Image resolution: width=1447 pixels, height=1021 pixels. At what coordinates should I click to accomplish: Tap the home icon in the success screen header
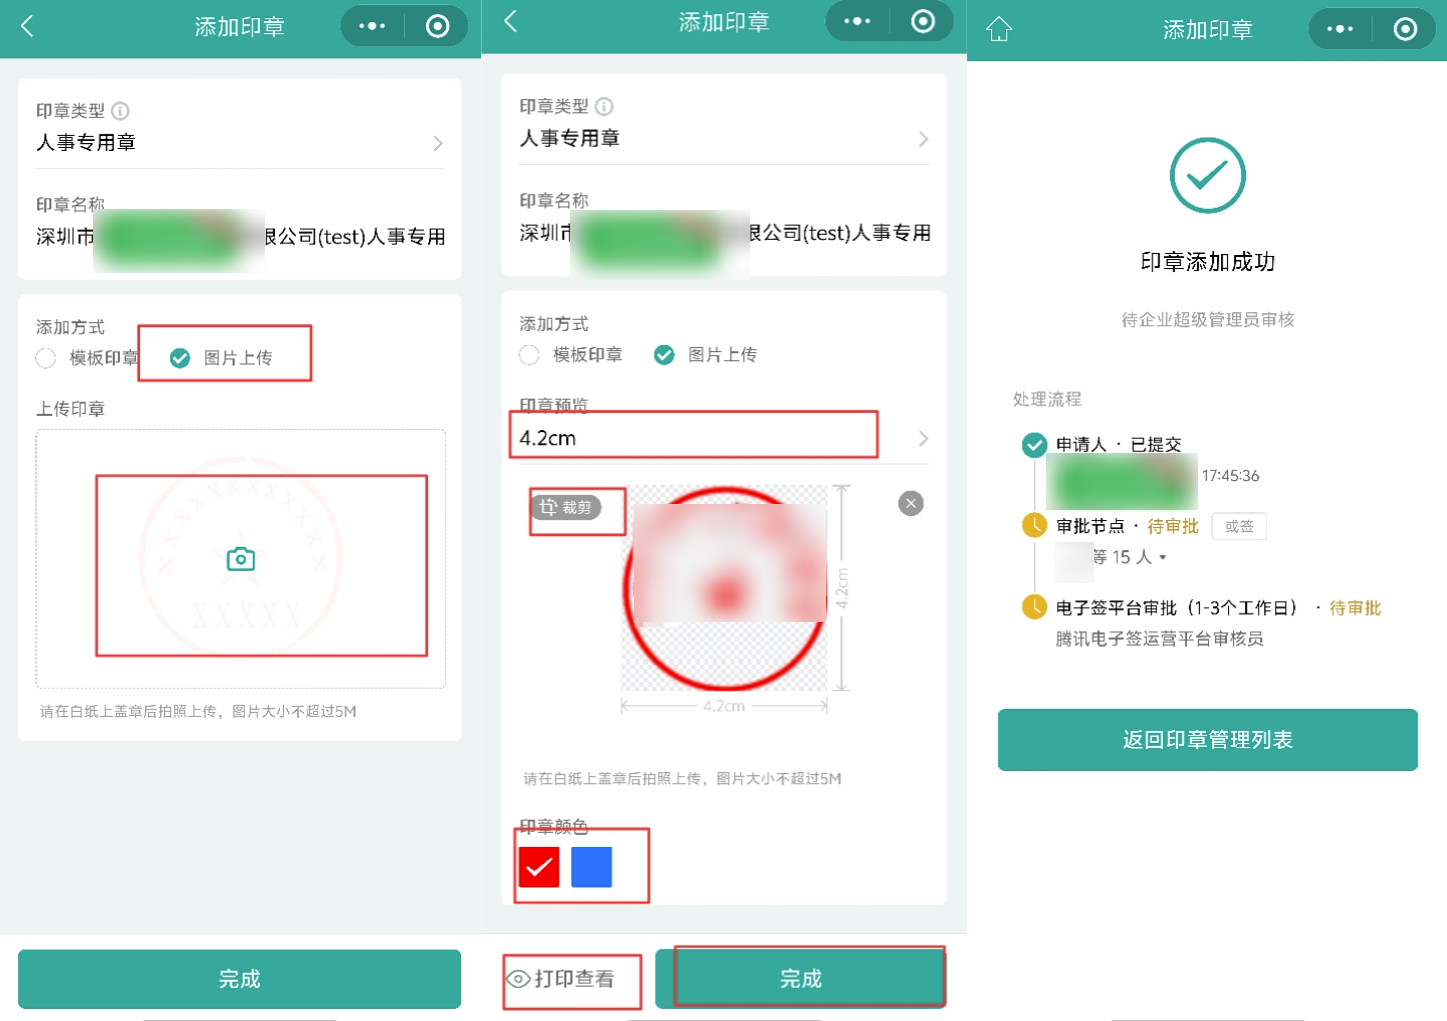click(x=999, y=29)
